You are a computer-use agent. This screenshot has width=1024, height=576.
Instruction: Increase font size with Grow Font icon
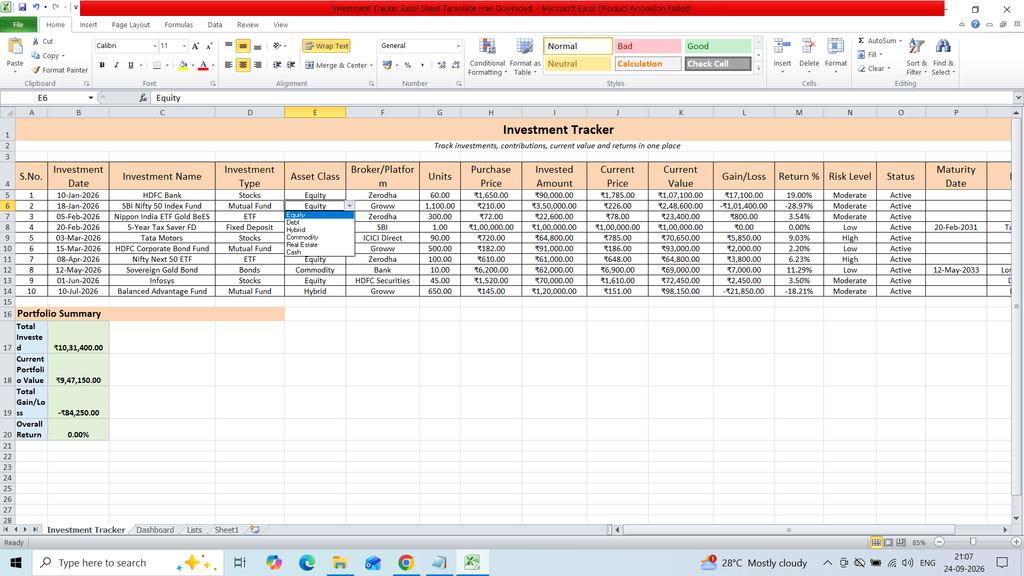[x=195, y=46]
